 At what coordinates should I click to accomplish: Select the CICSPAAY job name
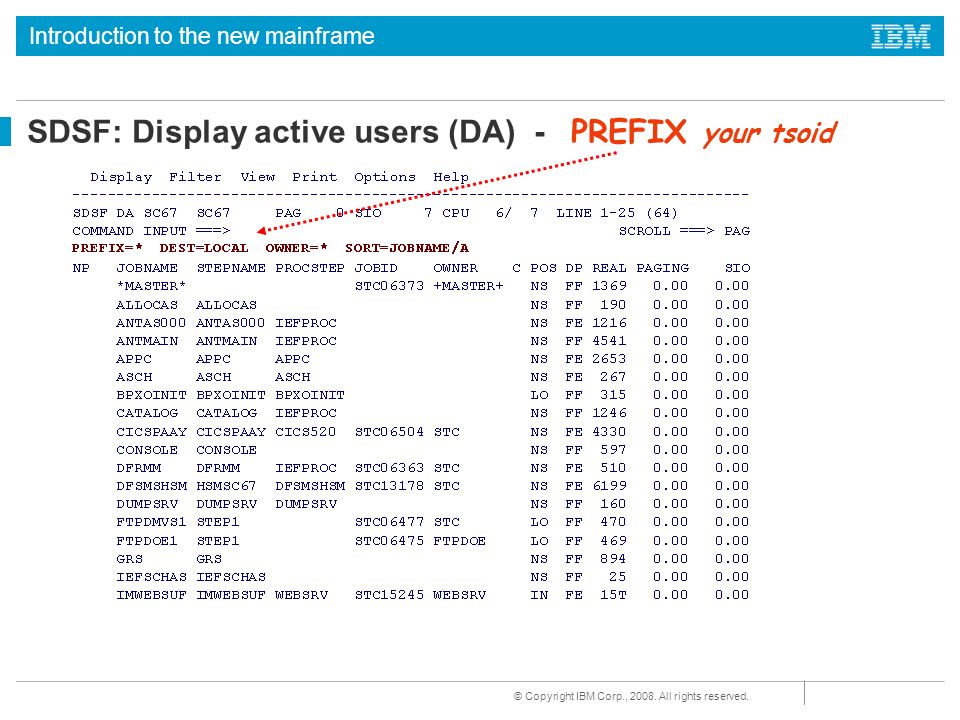click(151, 432)
